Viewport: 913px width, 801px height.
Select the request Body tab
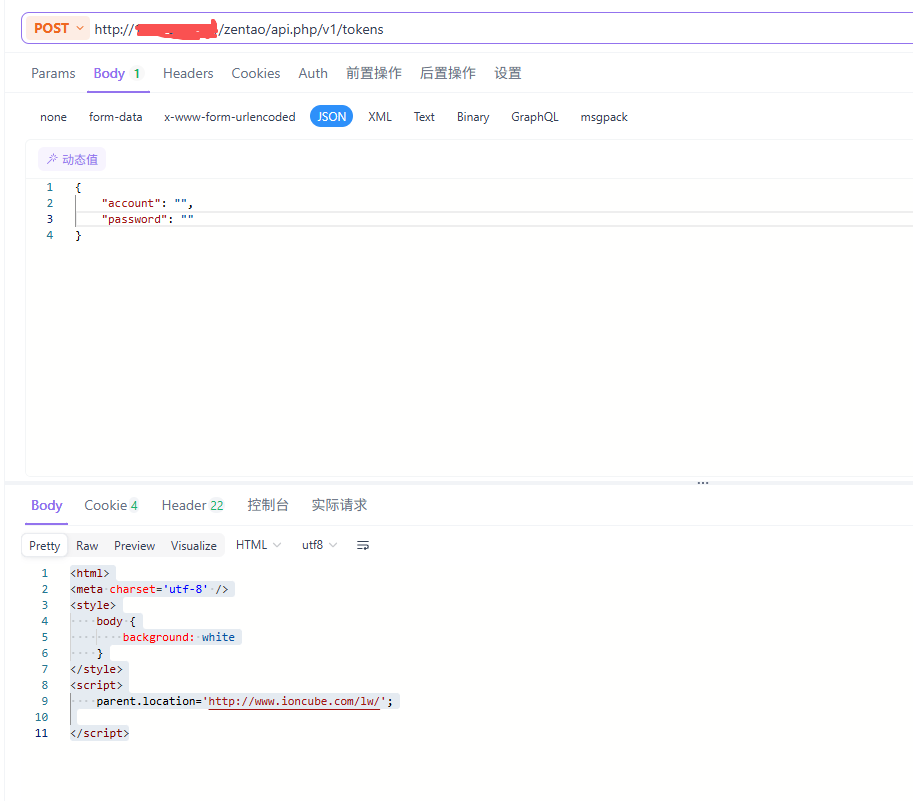coord(118,73)
